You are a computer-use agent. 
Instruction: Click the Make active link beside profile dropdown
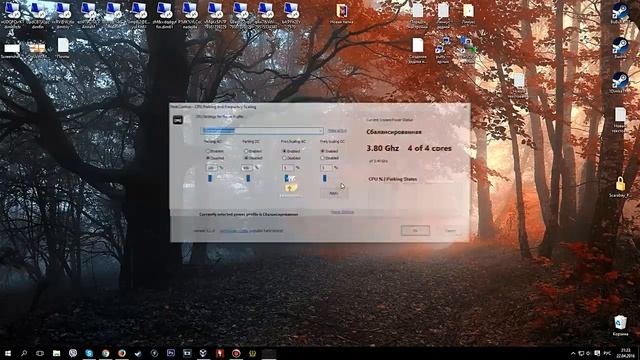point(337,131)
